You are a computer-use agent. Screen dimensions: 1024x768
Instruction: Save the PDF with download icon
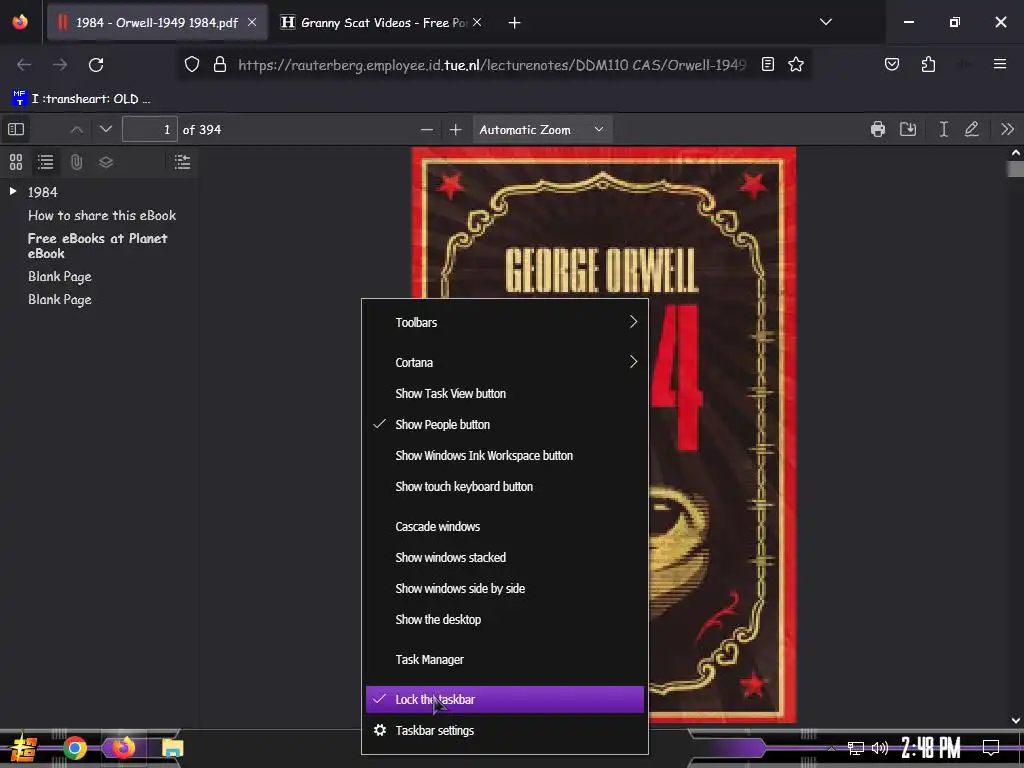click(908, 129)
